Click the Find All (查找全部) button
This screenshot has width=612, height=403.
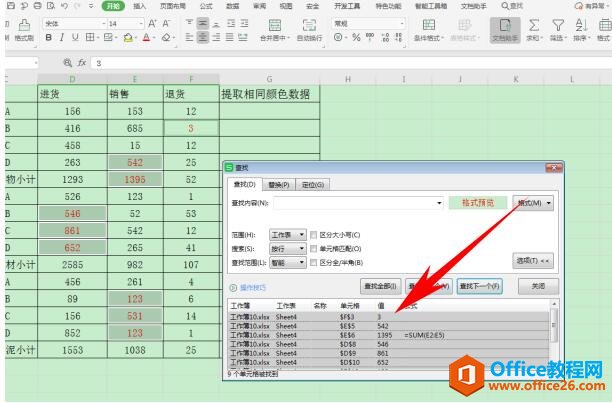click(x=380, y=286)
